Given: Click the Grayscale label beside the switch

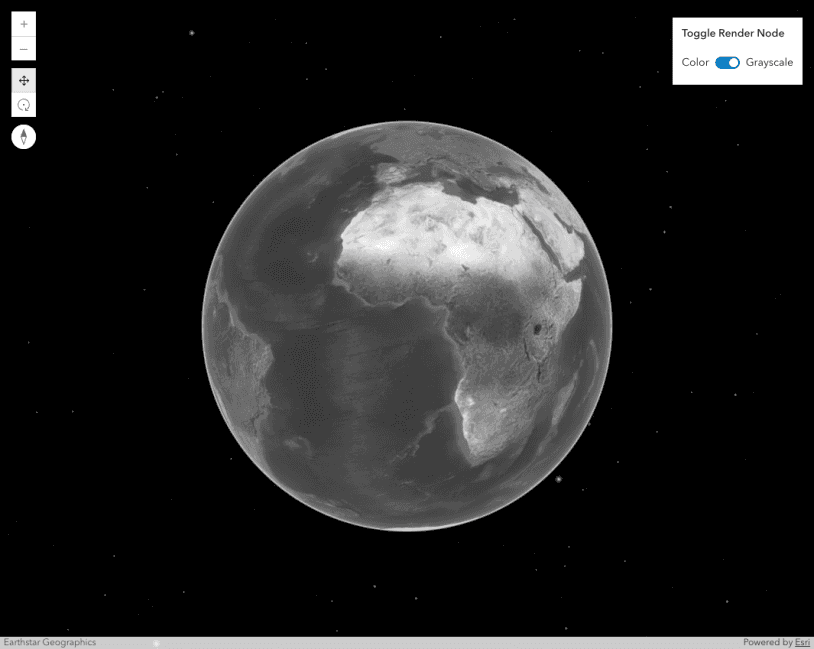Looking at the screenshot, I should 769,62.
